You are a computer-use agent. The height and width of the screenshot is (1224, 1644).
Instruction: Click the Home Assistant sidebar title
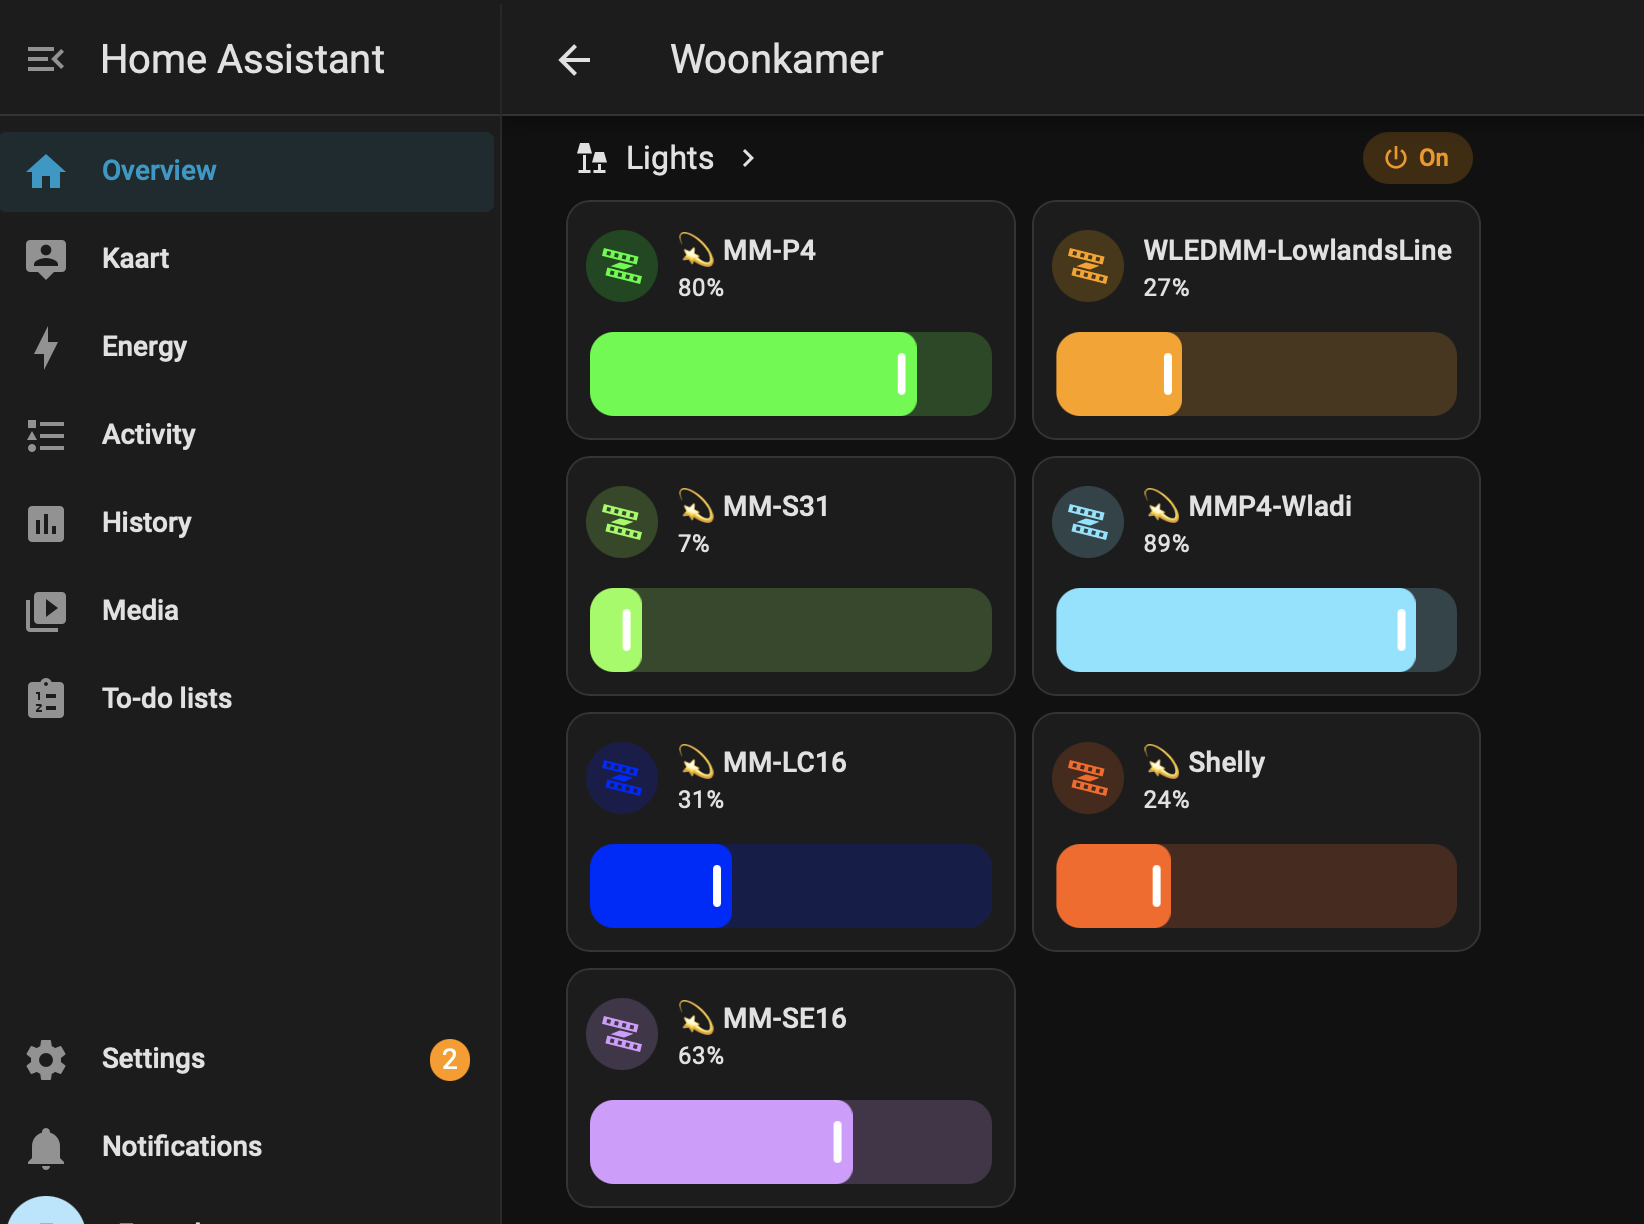coord(243,60)
